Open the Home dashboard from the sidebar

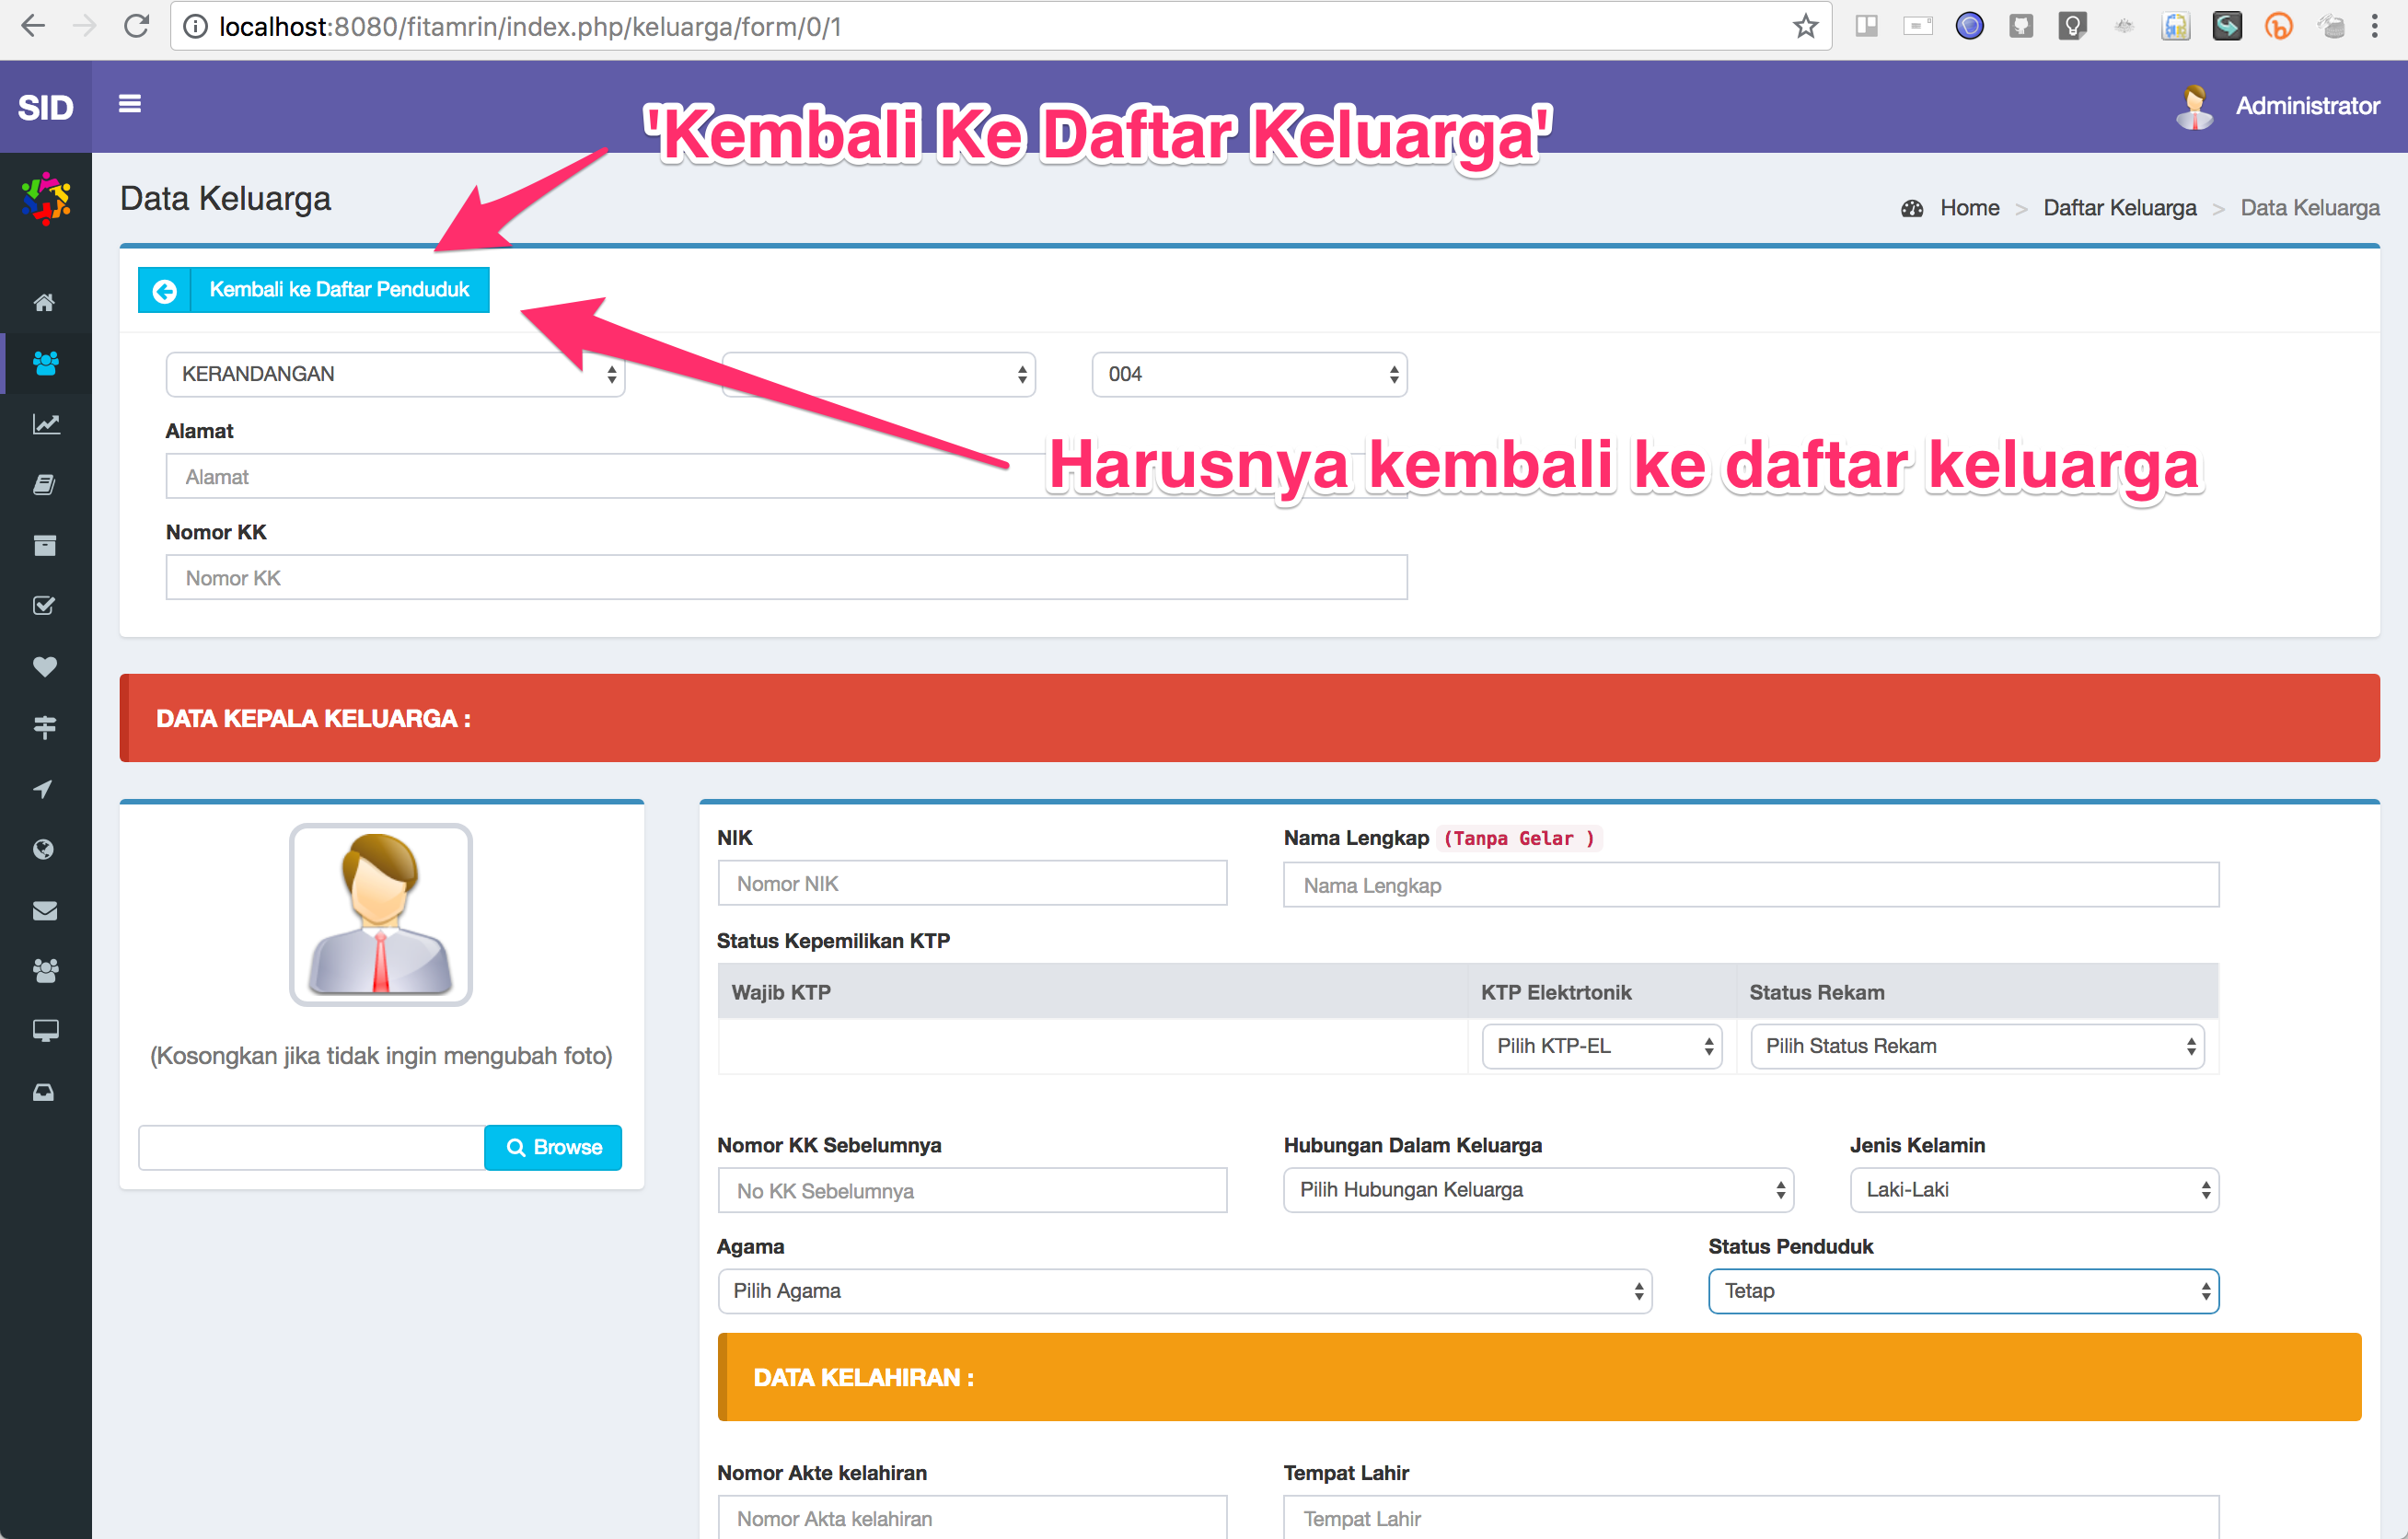pyautogui.click(x=45, y=302)
